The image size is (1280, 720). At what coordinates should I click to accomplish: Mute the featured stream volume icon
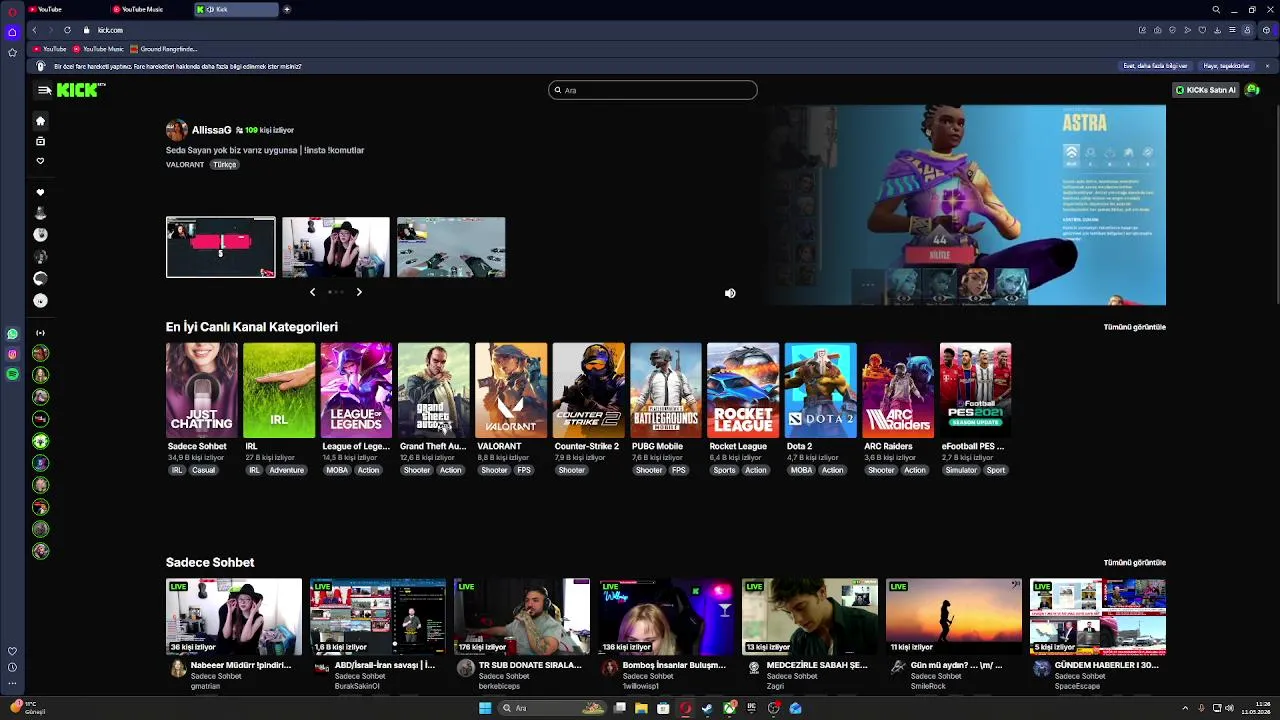[730, 293]
